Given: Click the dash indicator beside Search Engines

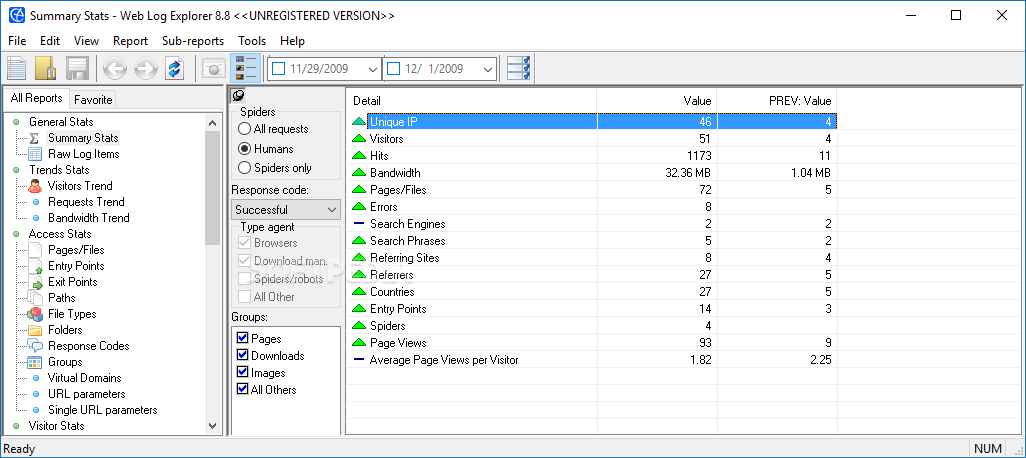Looking at the screenshot, I should click(359, 224).
